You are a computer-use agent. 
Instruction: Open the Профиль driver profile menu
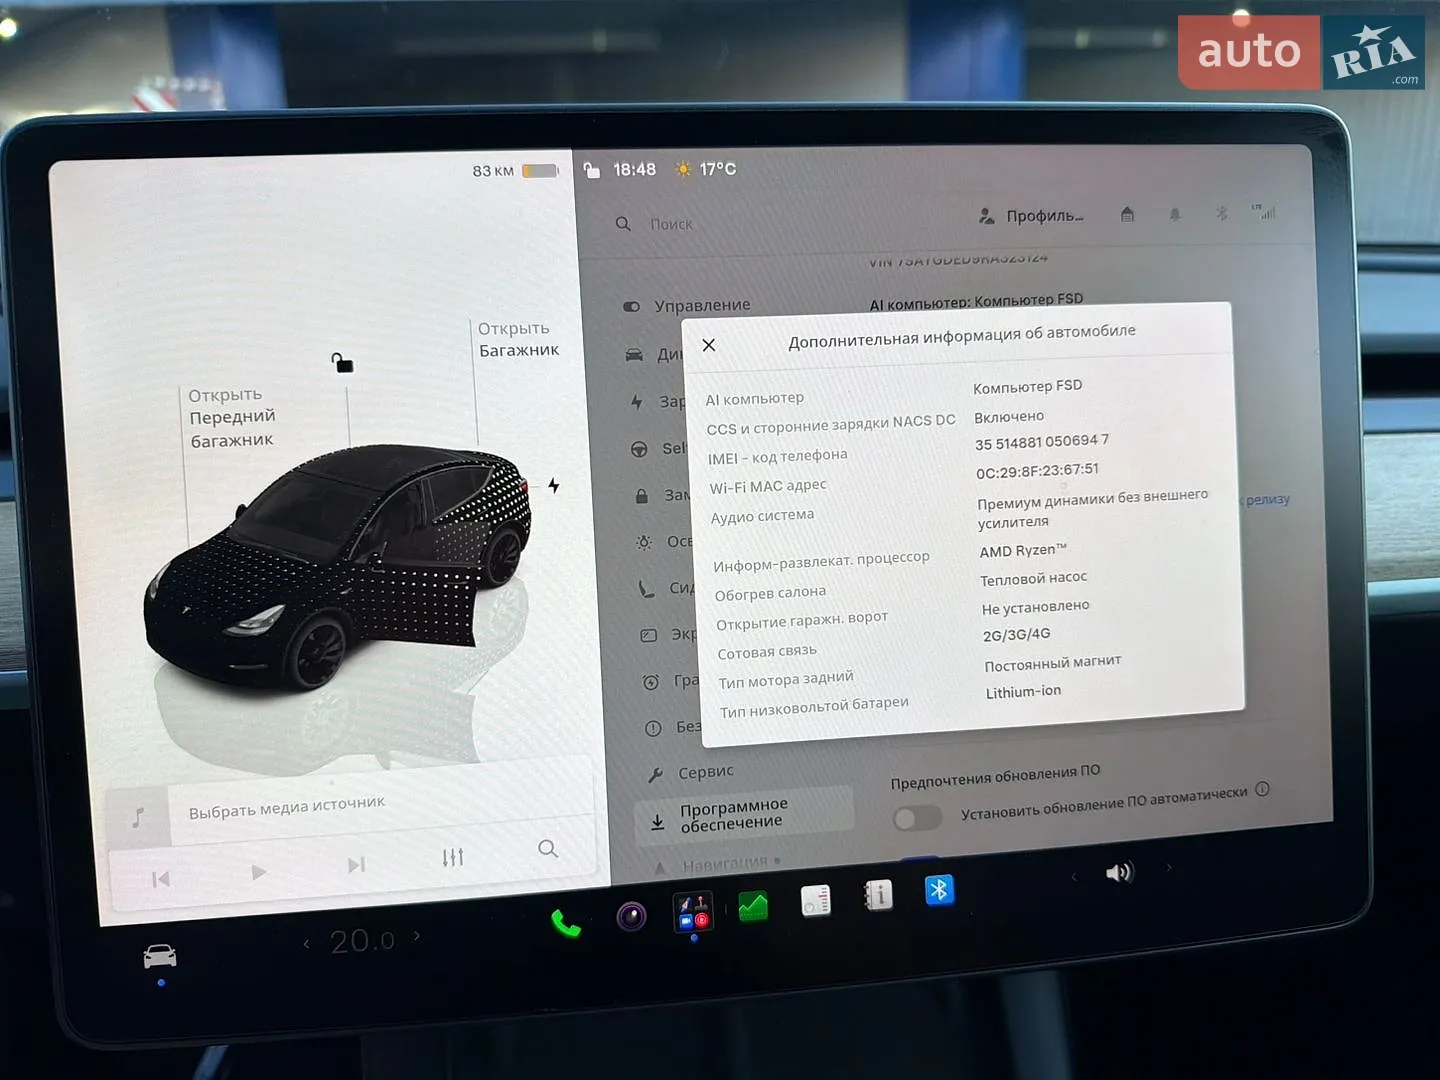(x=1031, y=216)
